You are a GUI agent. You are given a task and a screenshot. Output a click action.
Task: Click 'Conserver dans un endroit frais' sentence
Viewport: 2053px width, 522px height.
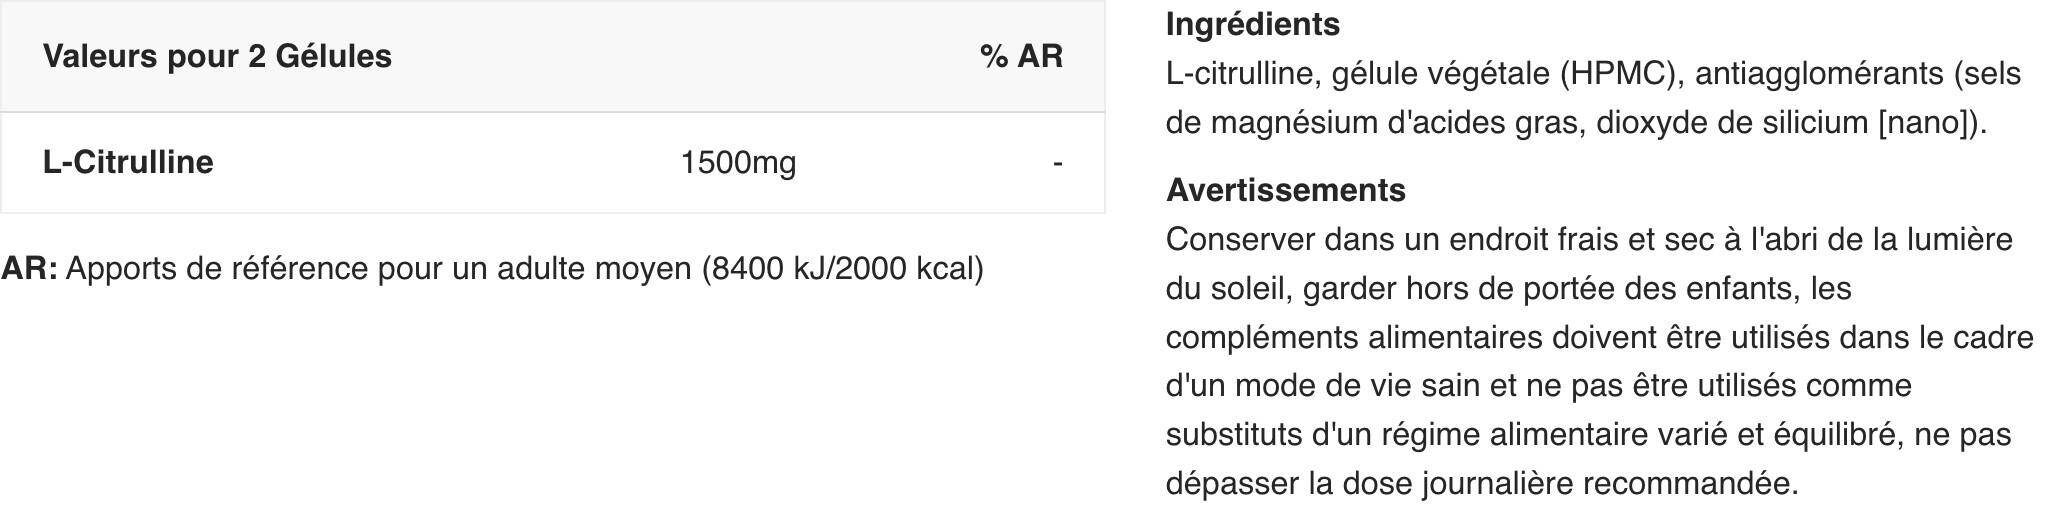click(x=1391, y=239)
